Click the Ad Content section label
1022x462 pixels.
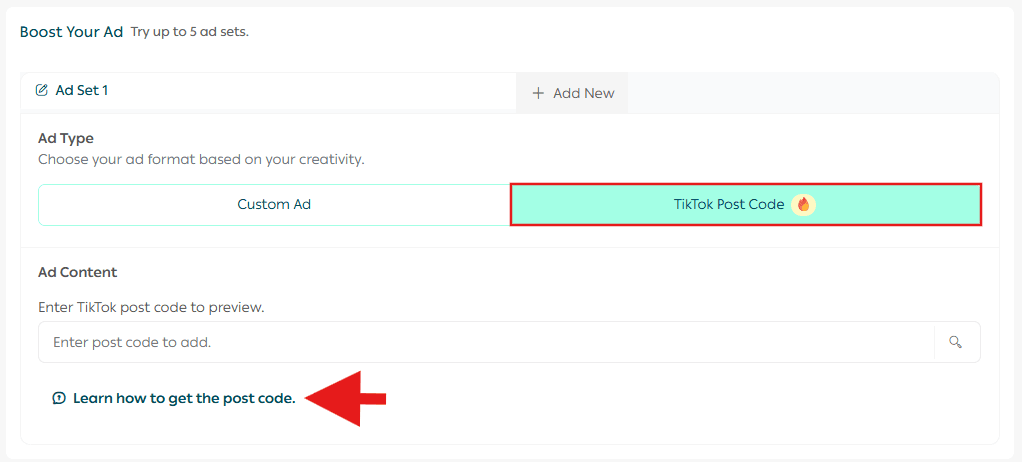click(x=77, y=272)
